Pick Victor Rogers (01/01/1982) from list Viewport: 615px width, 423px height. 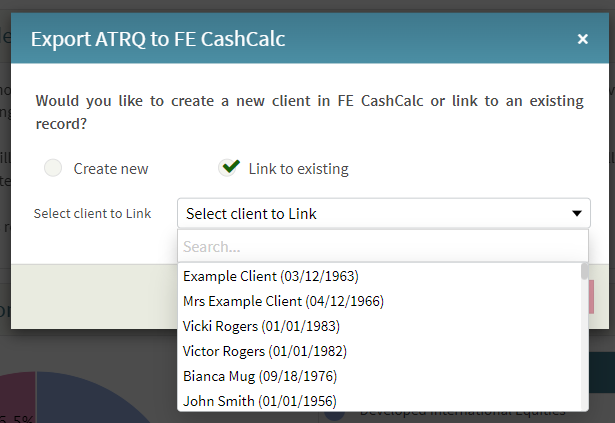click(x=379, y=351)
